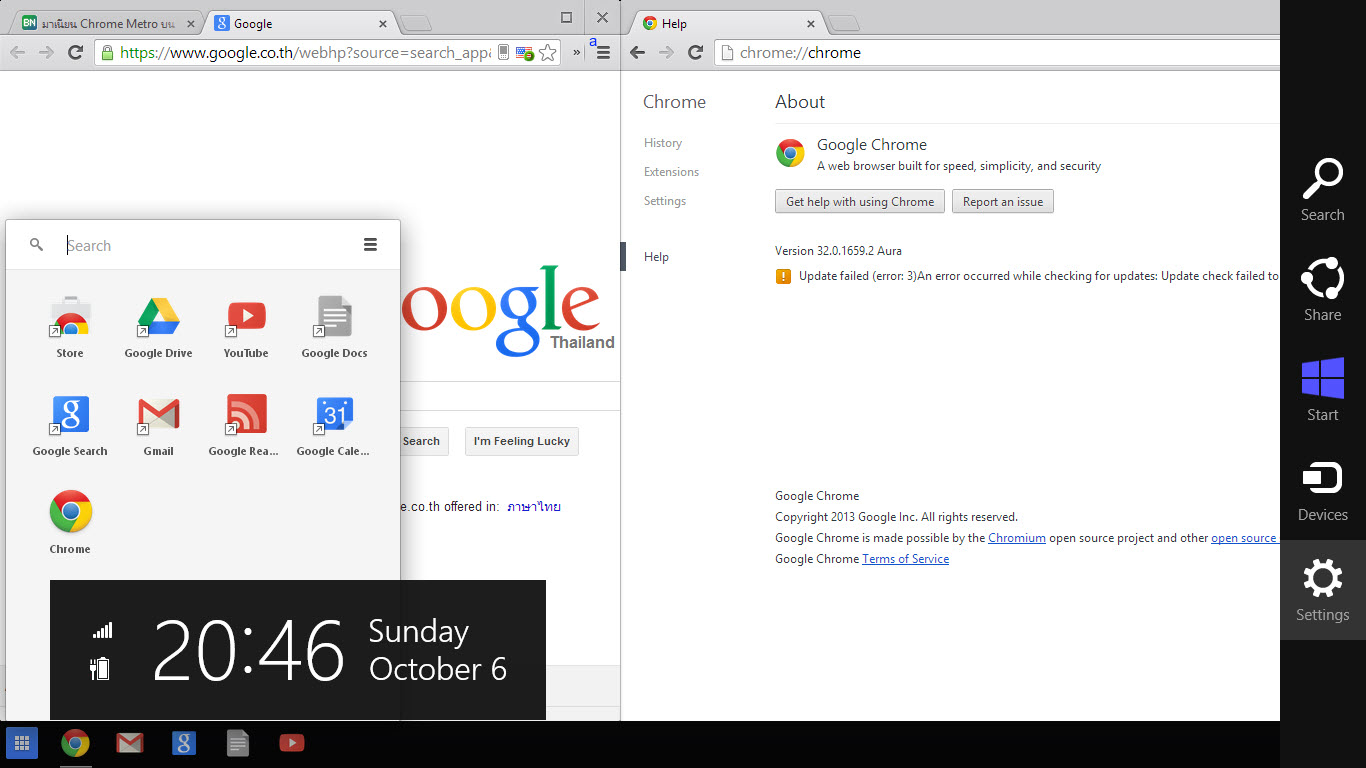Open the Share charm
The width and height of the screenshot is (1366, 768).
[1322, 290]
